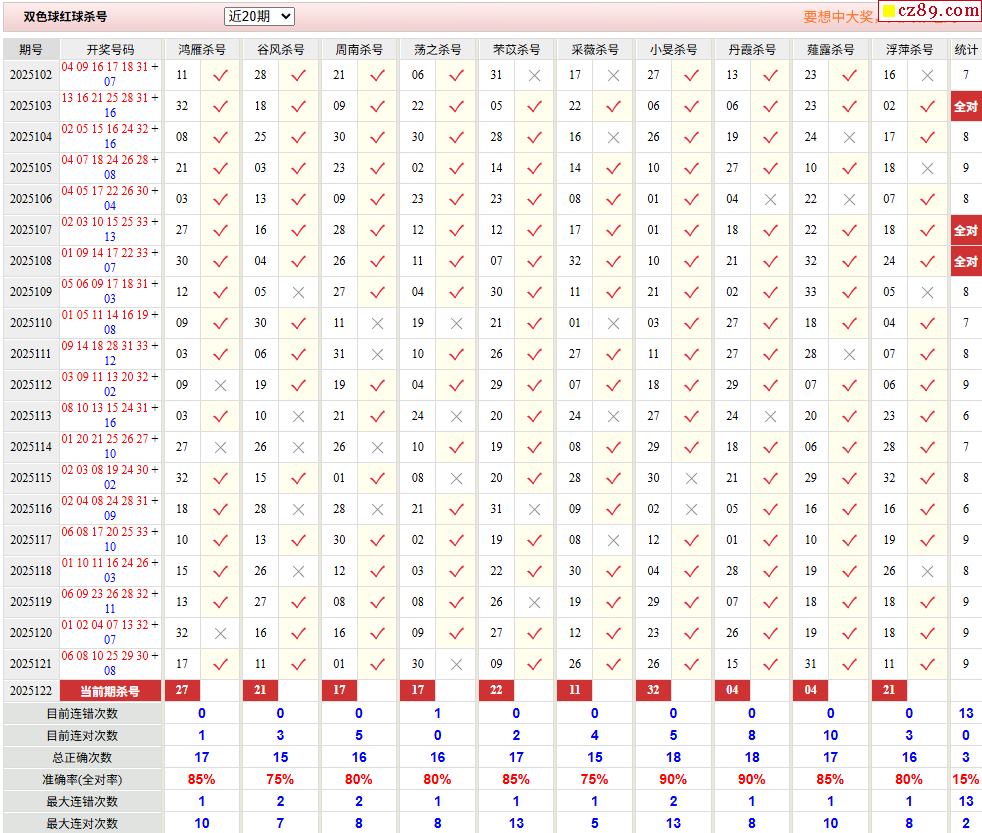Click the cross mark in 周南杀号 row 2025110
The image size is (982, 833).
[377, 323]
